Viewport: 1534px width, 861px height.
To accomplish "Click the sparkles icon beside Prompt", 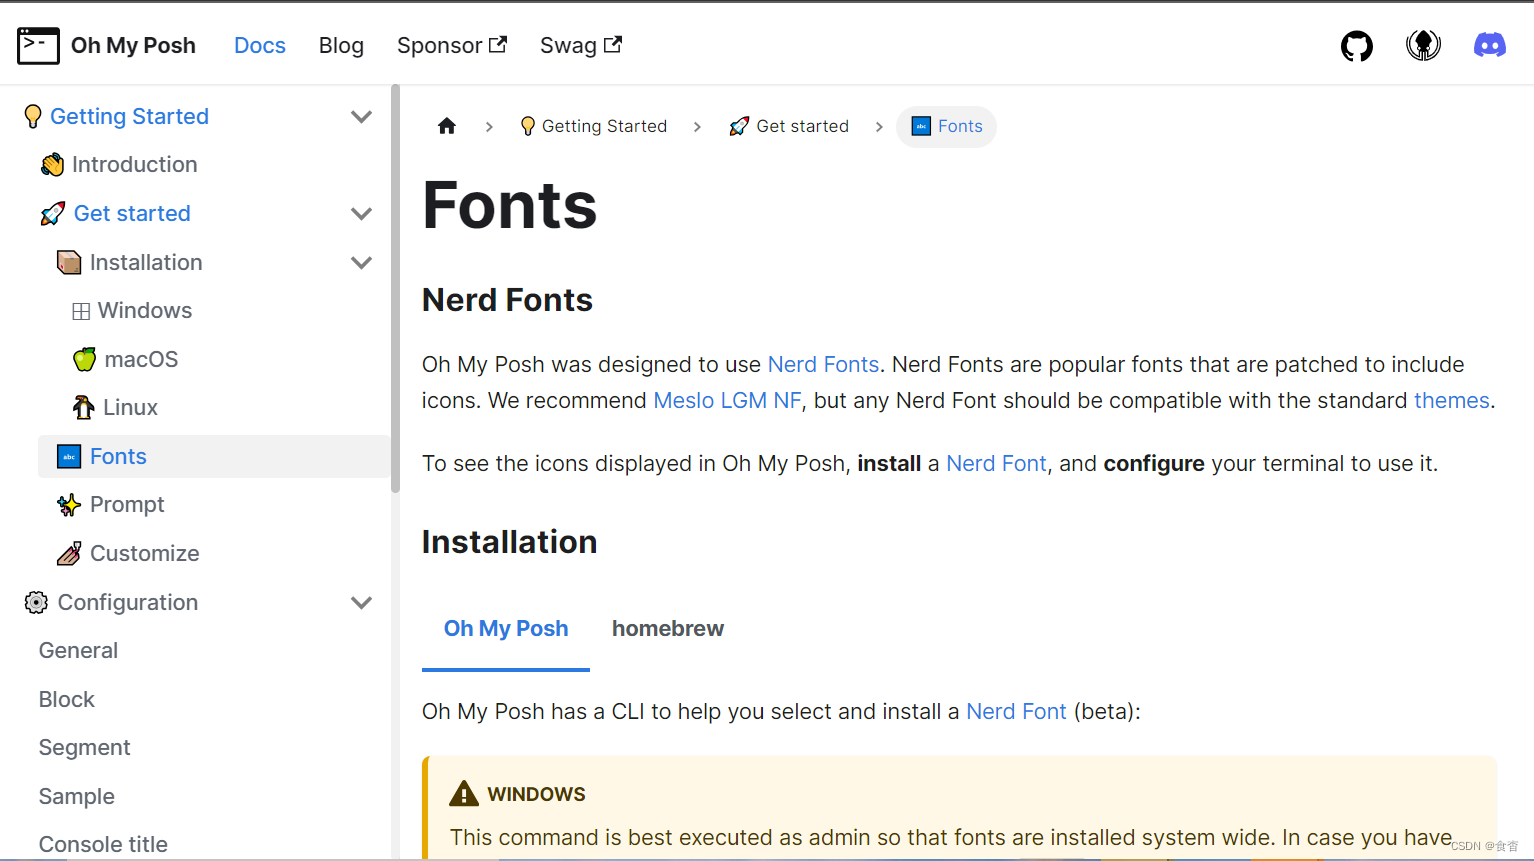I will [69, 505].
